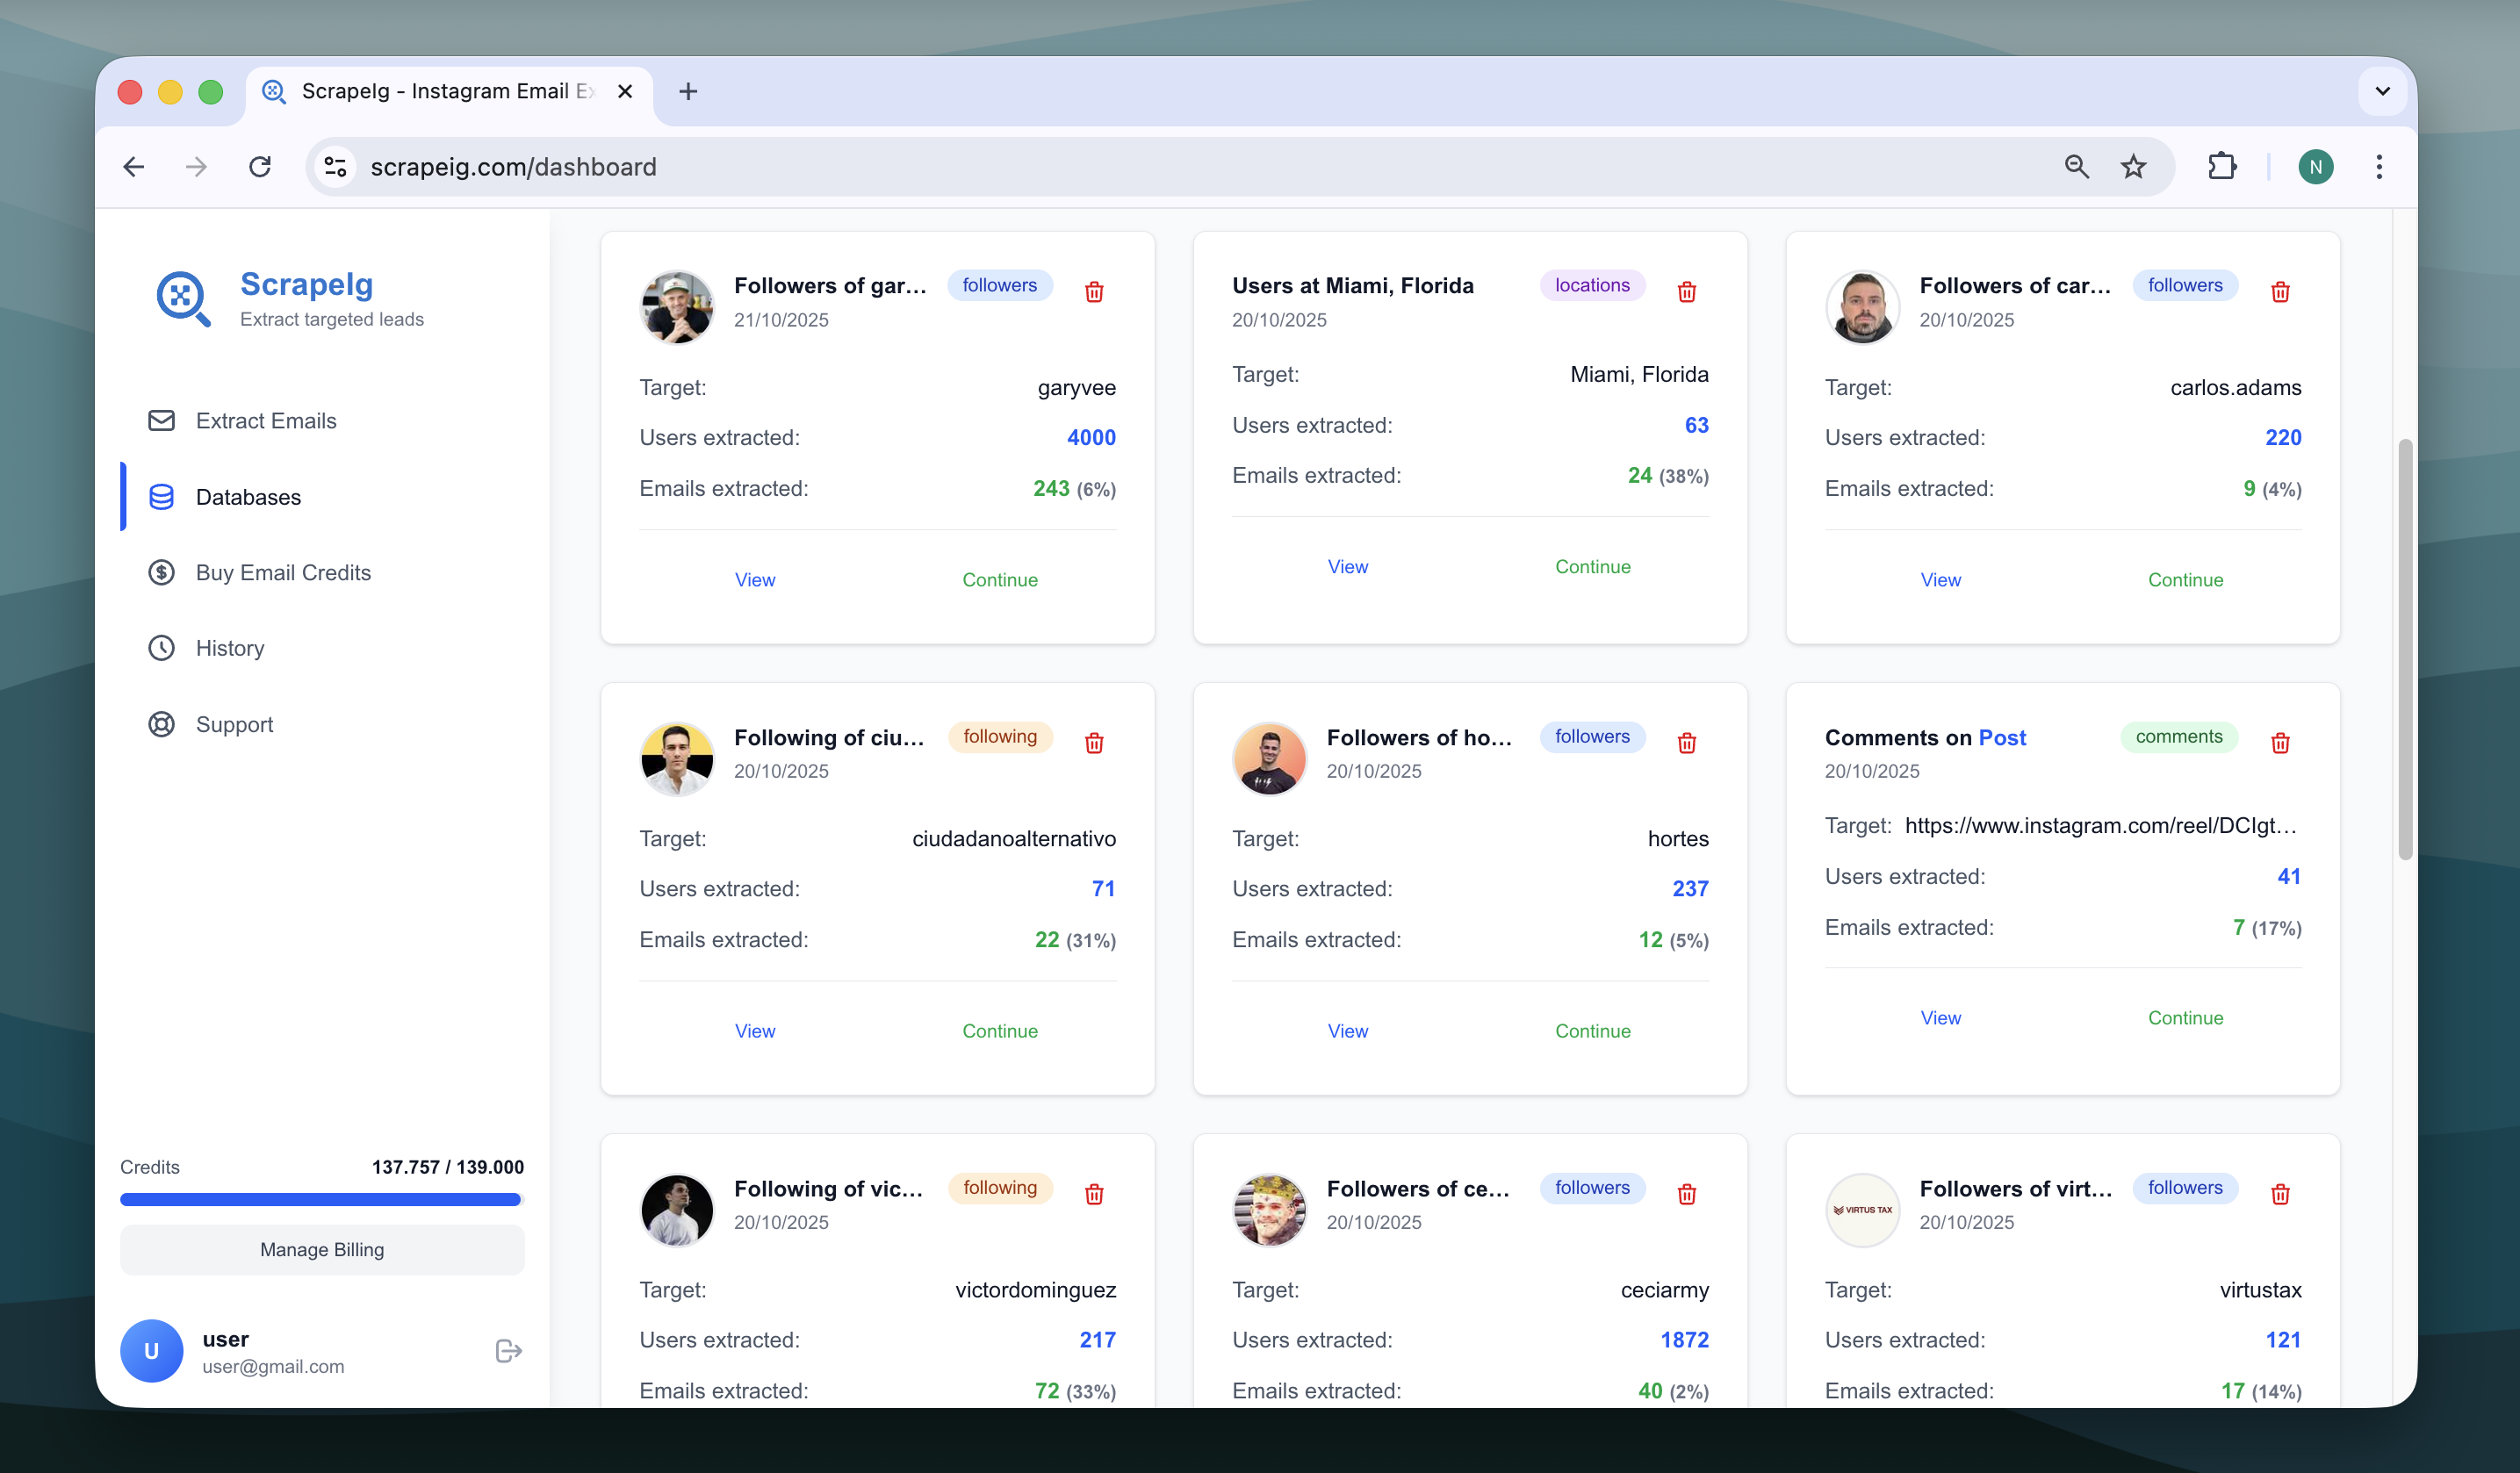
Task: Delete the Comments on Post database
Action: [2279, 743]
